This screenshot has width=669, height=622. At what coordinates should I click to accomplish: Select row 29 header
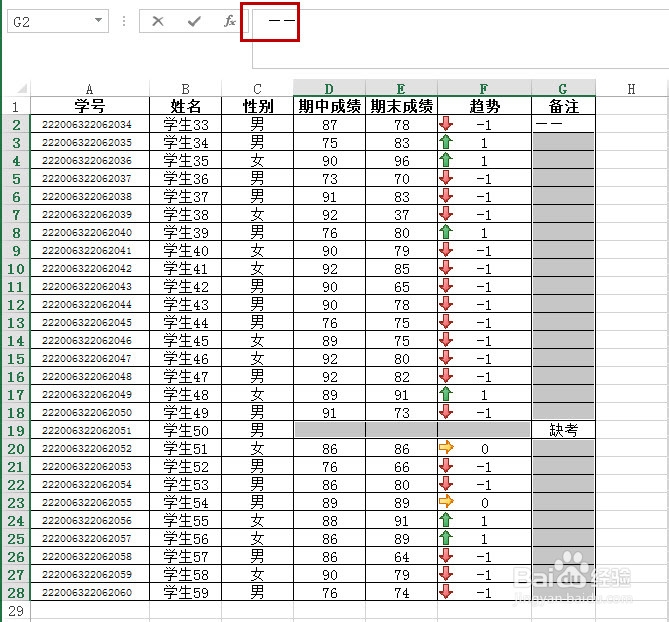click(16, 611)
